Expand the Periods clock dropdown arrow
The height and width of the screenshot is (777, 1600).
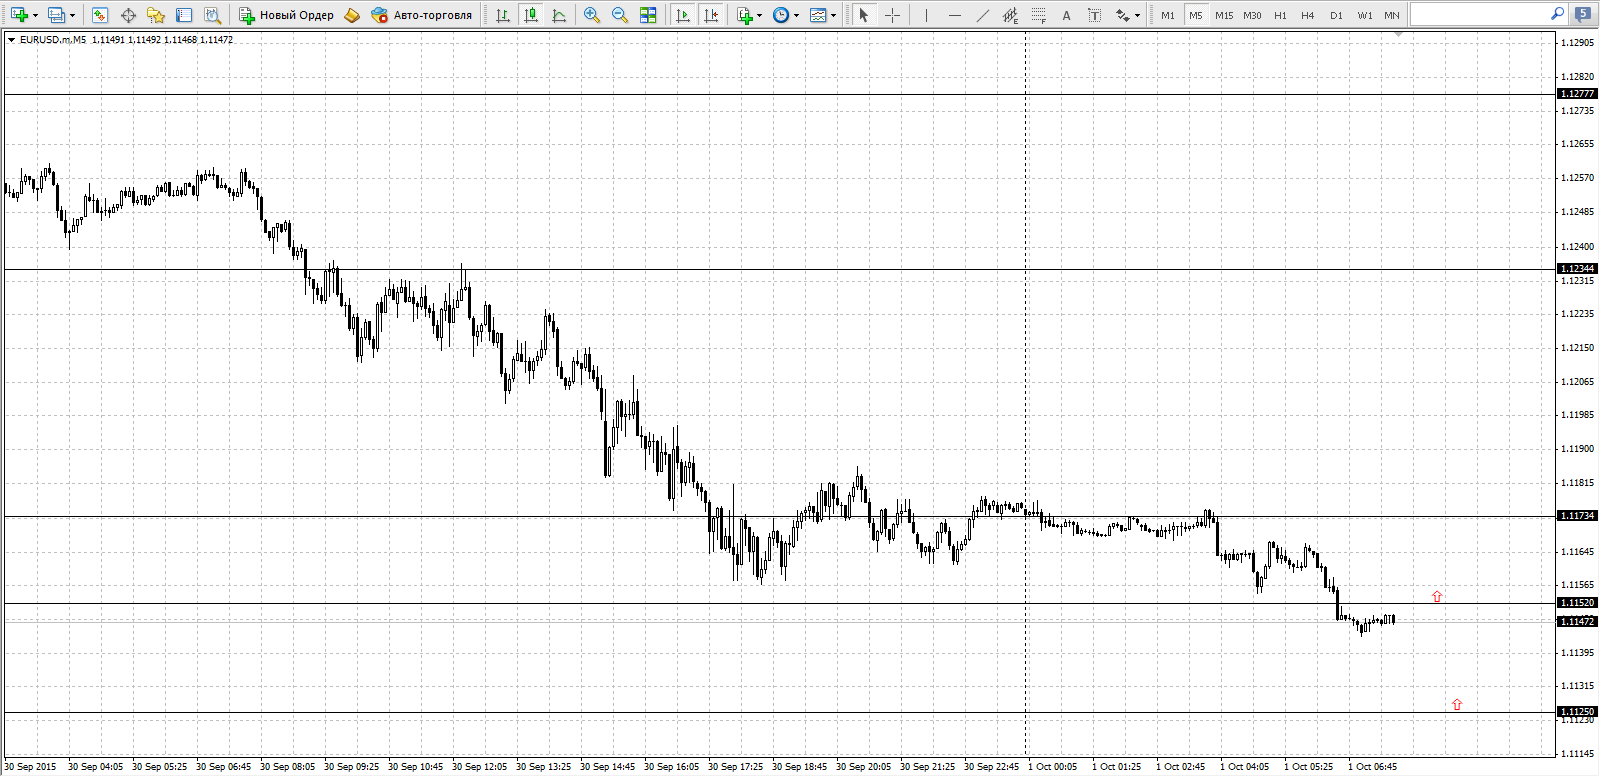click(796, 15)
